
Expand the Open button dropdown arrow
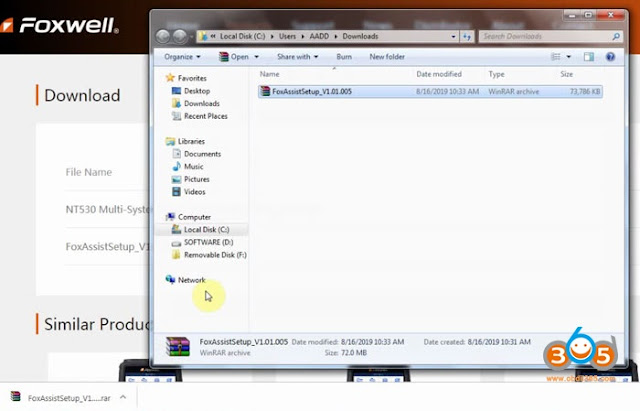click(256, 57)
